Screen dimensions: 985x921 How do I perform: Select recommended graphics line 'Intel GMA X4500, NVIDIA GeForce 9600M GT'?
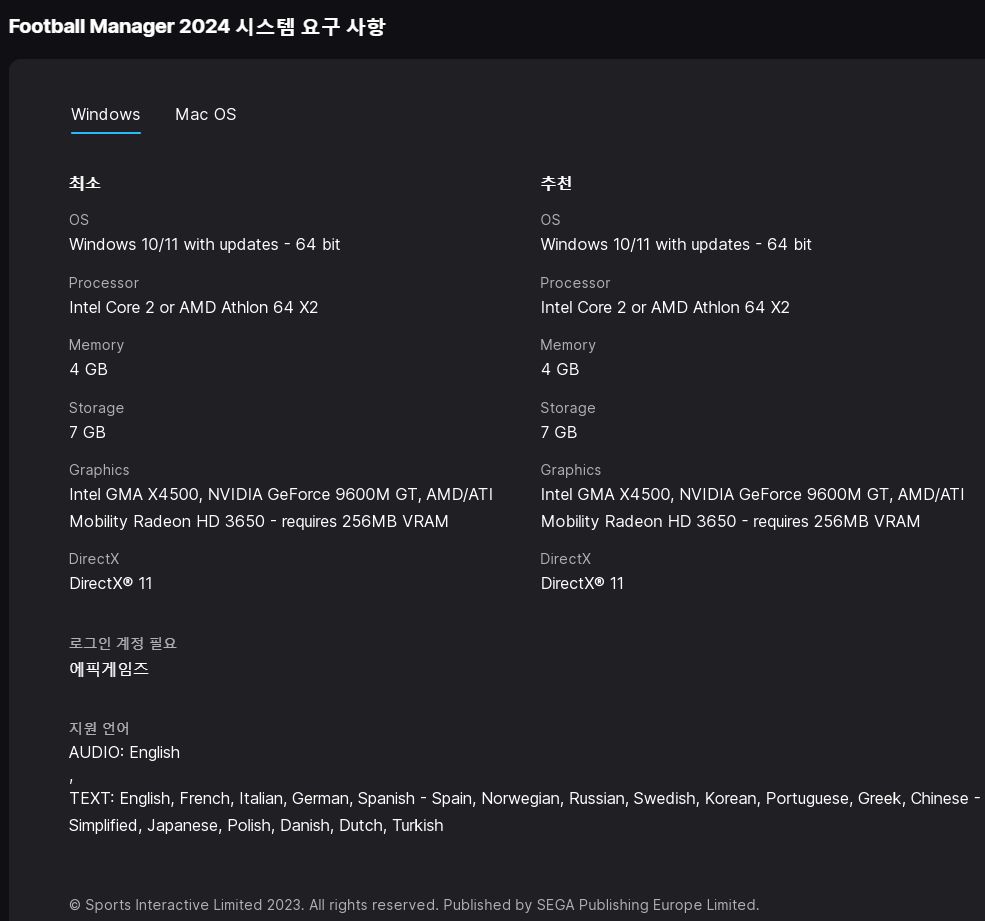pos(752,495)
